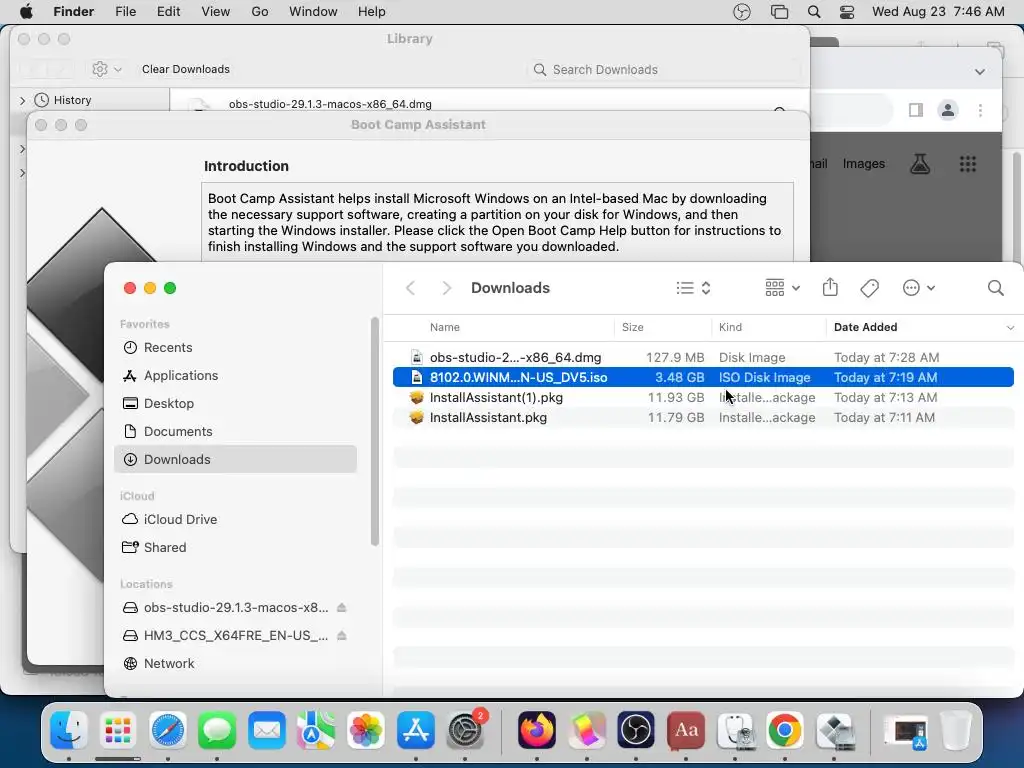Open the Action ellipsis menu in Finder
Image resolution: width=1024 pixels, height=768 pixels.
[x=918, y=288]
